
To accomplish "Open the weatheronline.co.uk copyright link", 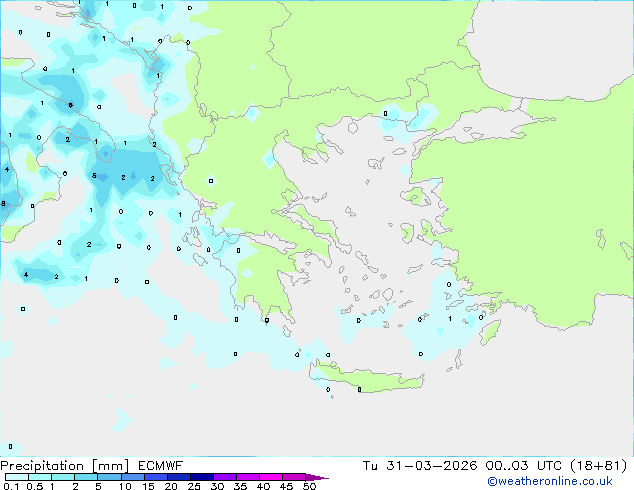I will click(550, 481).
